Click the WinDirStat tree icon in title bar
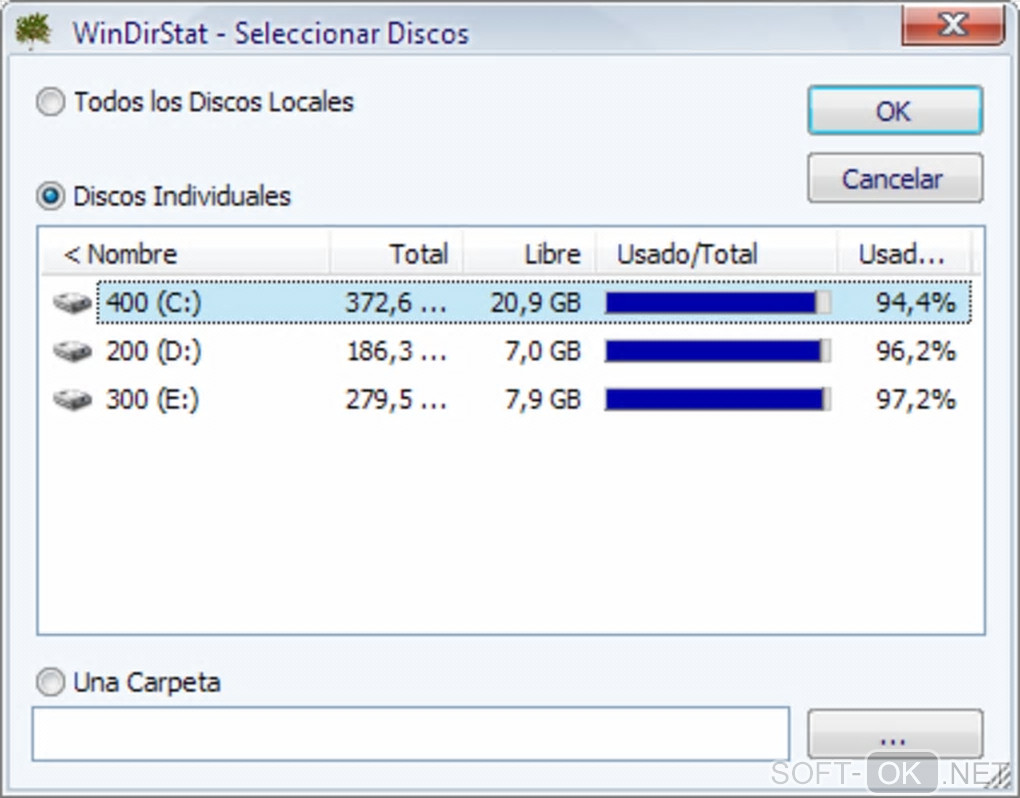 33,31
